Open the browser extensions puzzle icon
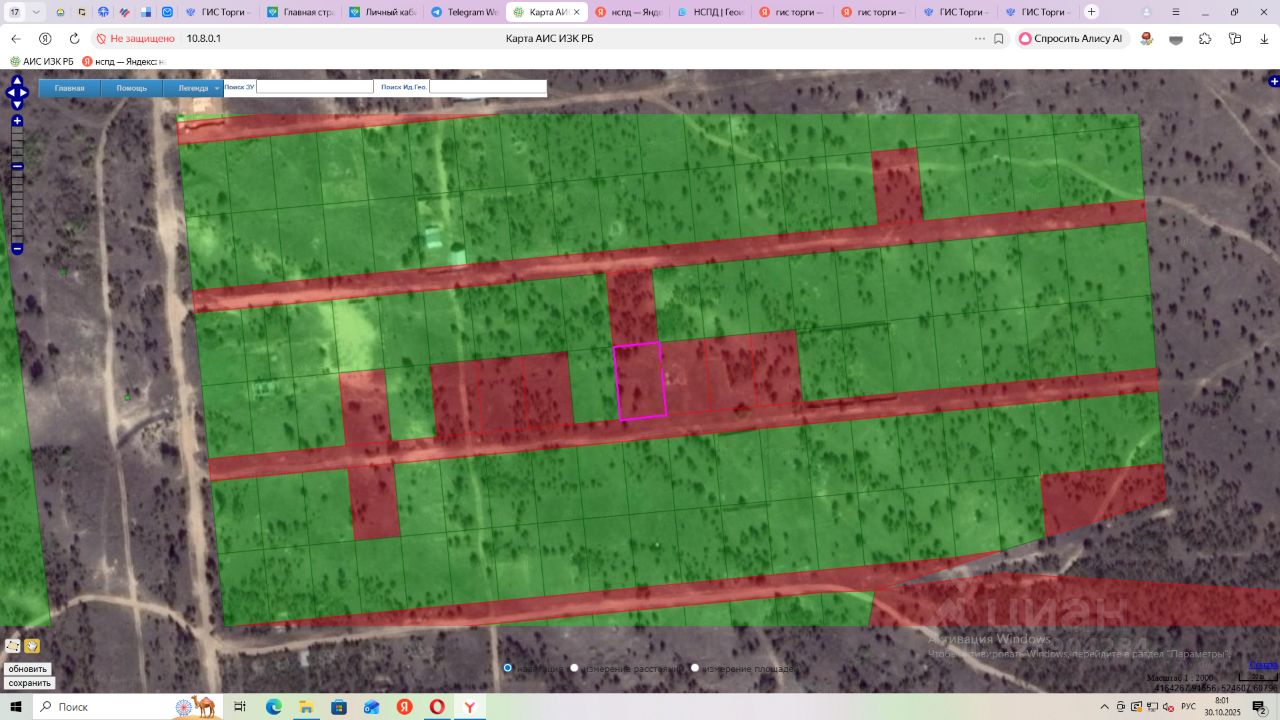This screenshot has height=720, width=1280. 1205,38
